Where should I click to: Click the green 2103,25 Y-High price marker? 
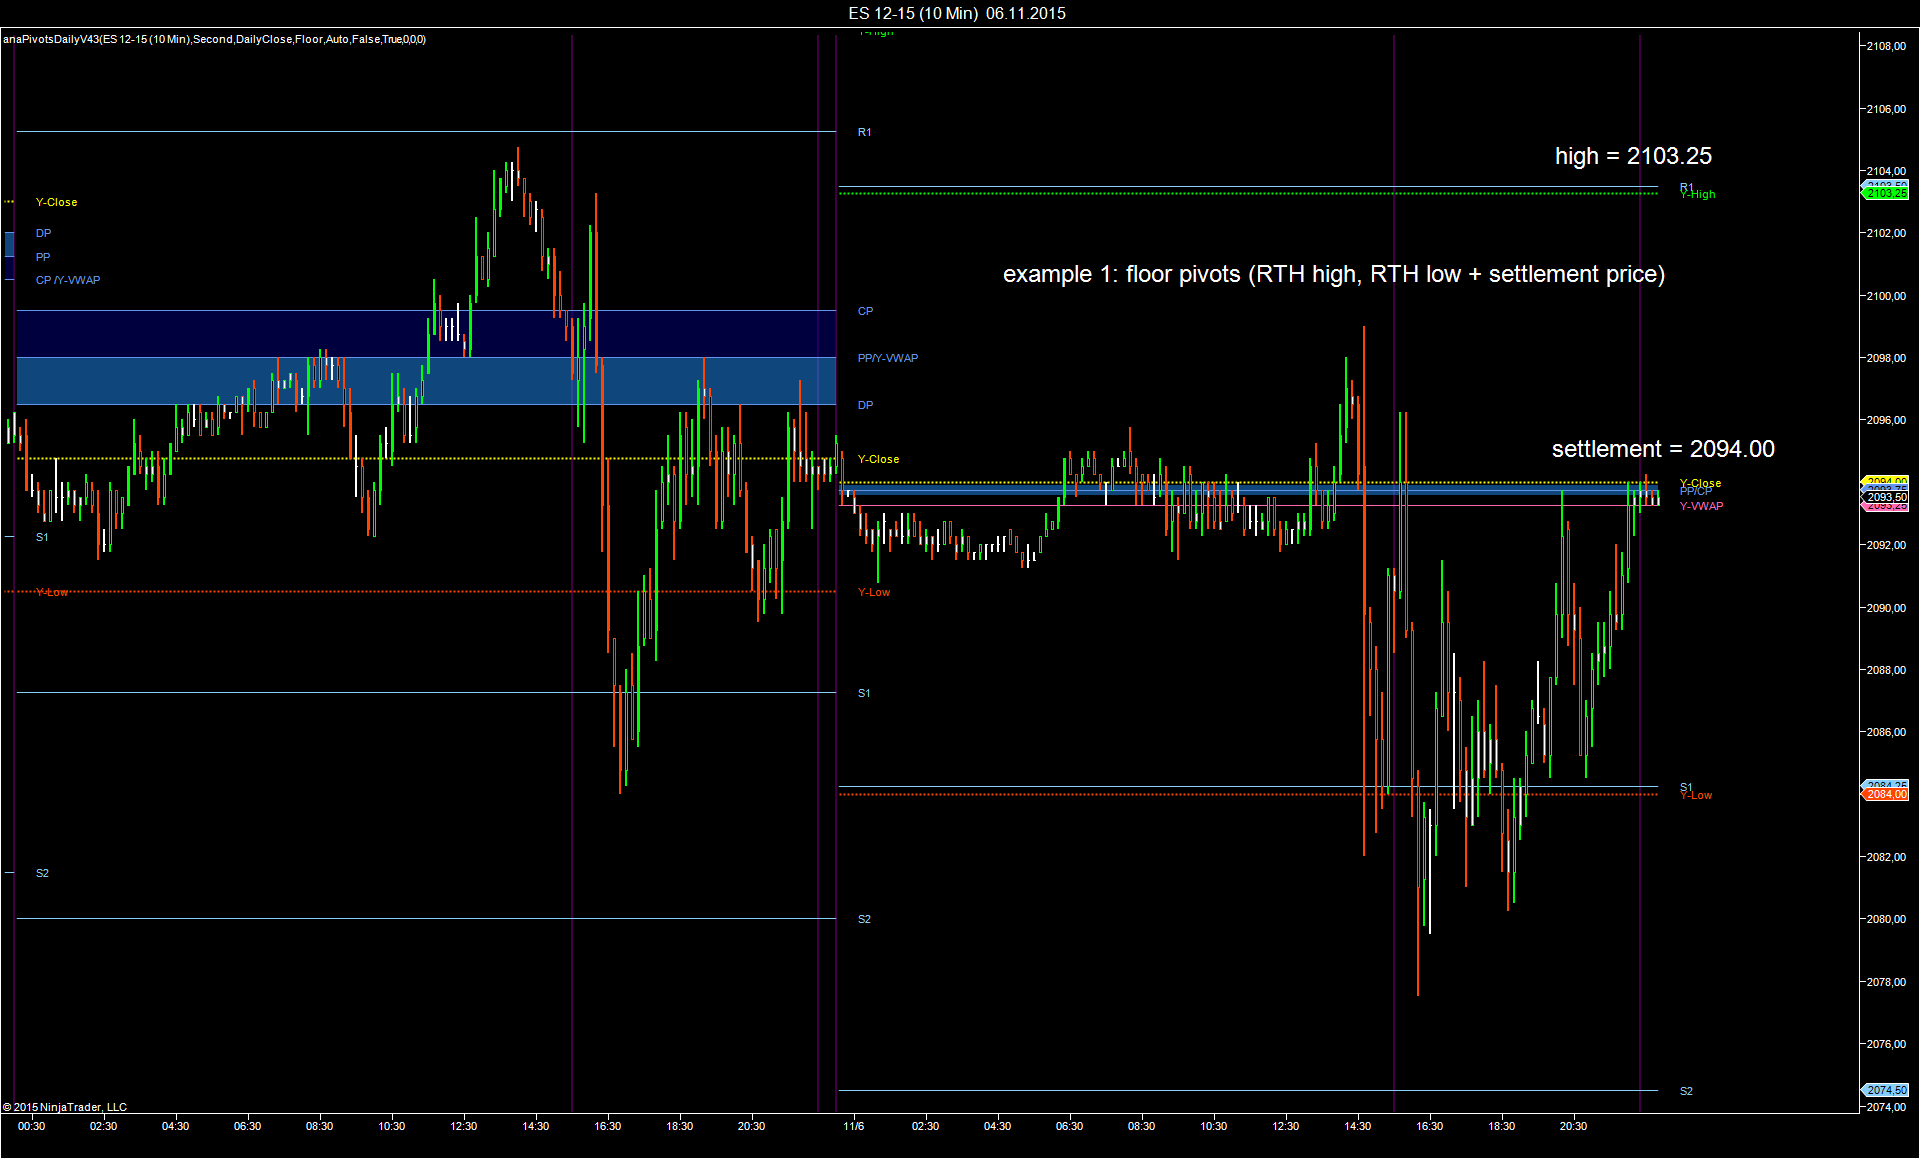(1886, 194)
